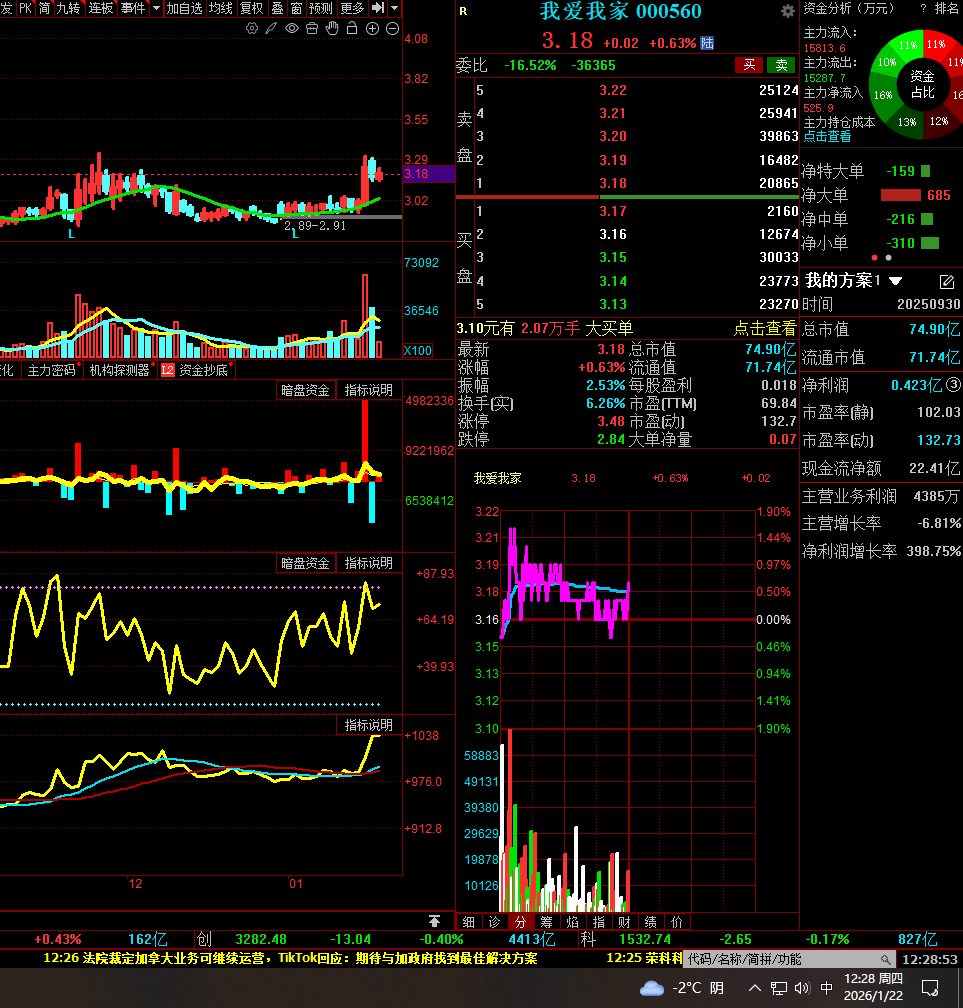
Task: Open the 事件 events button
Action: click(x=133, y=8)
